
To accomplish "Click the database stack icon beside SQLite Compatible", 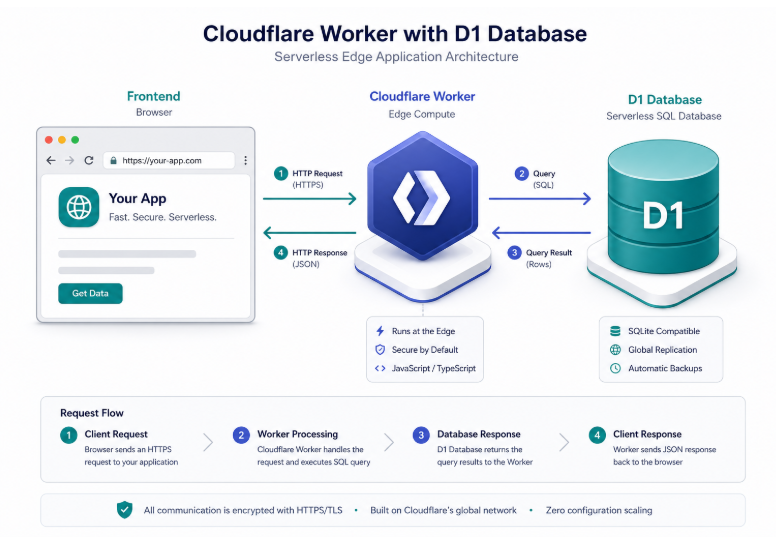I will tap(615, 331).
